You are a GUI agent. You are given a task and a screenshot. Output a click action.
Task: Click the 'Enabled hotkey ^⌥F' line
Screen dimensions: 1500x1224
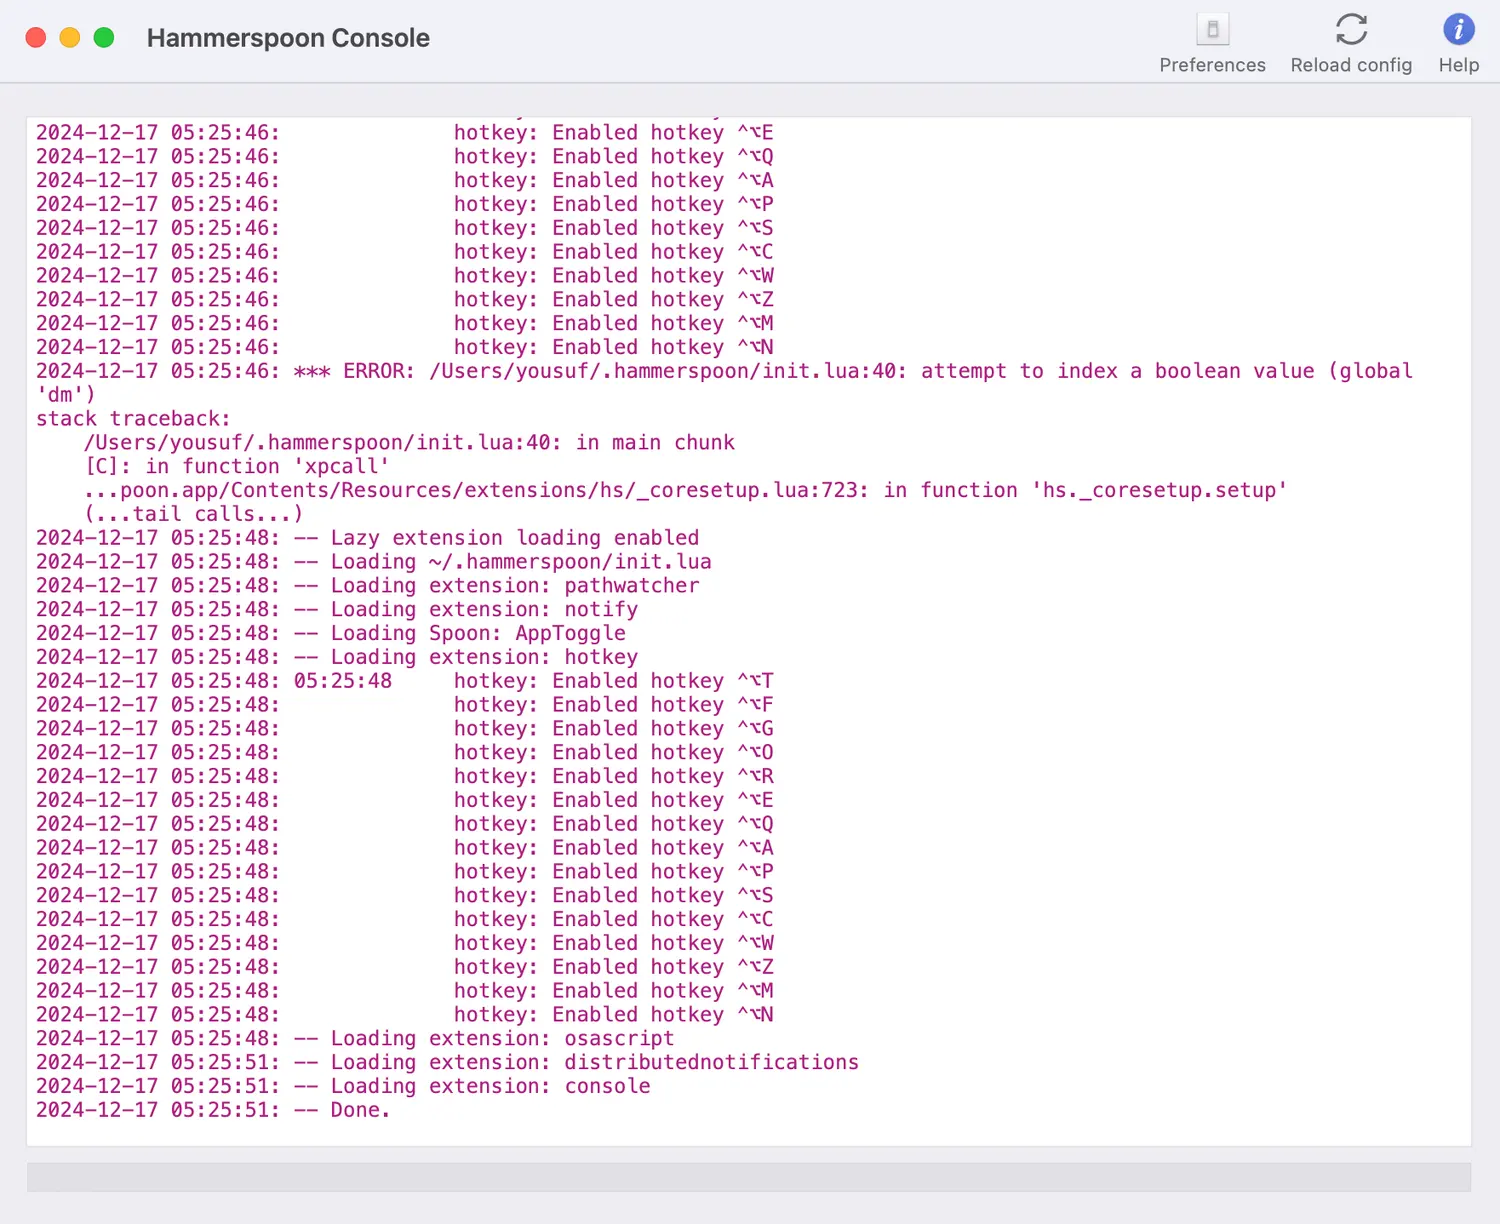click(405, 705)
